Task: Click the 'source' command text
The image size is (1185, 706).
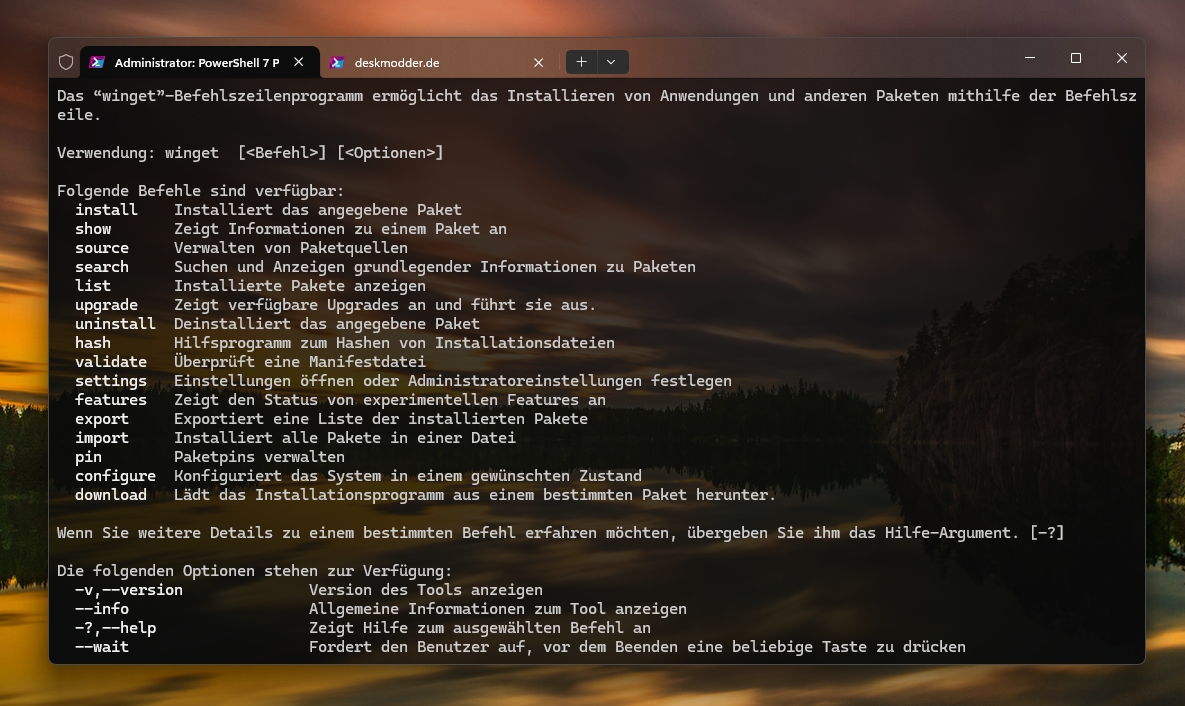Action: point(101,248)
